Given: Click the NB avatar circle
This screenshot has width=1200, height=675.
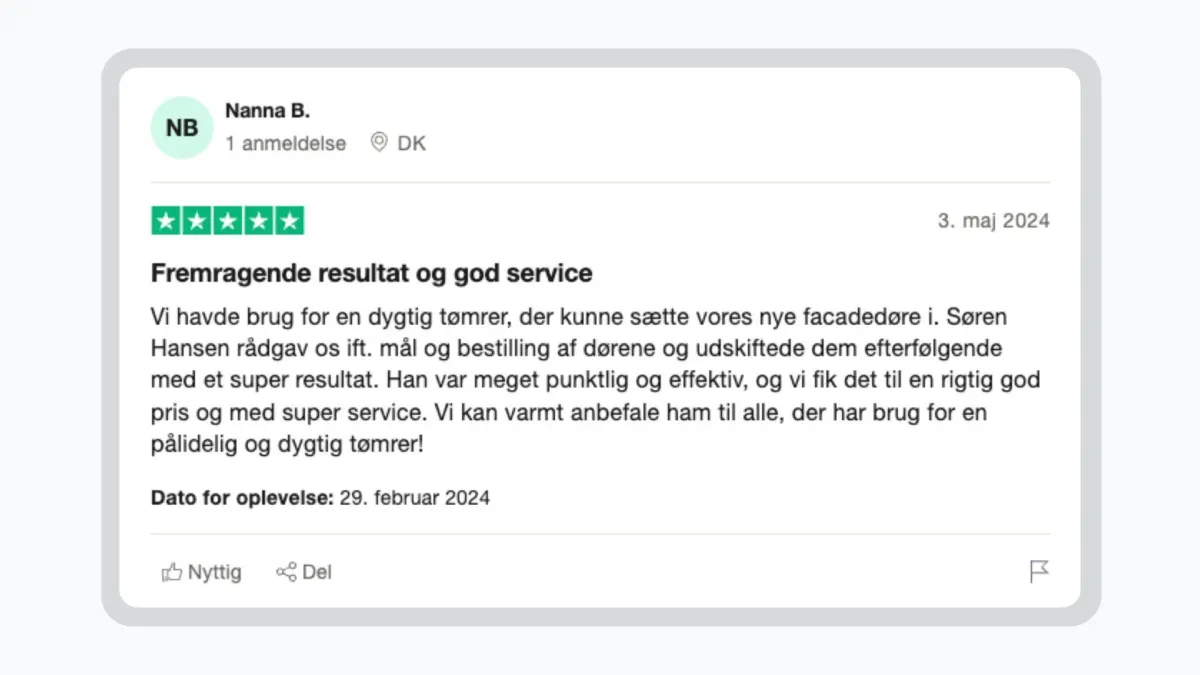Looking at the screenshot, I should pyautogui.click(x=182, y=128).
